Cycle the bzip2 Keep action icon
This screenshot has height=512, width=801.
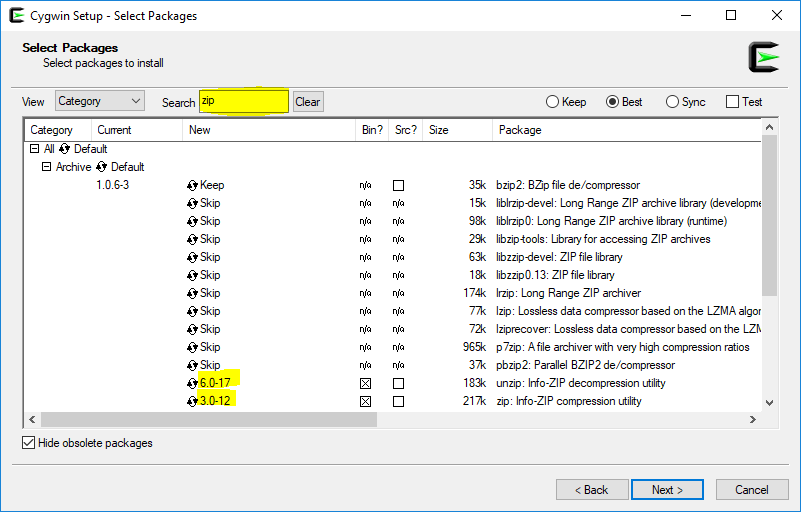point(192,185)
